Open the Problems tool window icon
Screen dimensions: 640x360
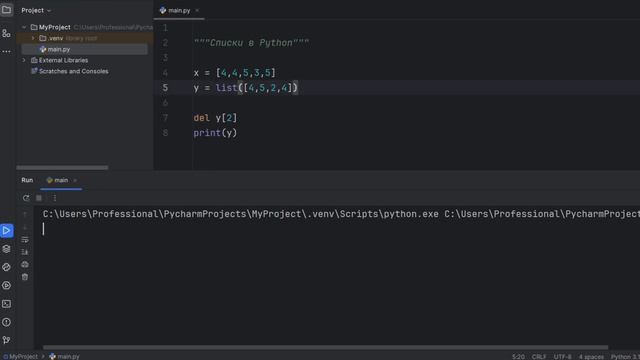7,322
